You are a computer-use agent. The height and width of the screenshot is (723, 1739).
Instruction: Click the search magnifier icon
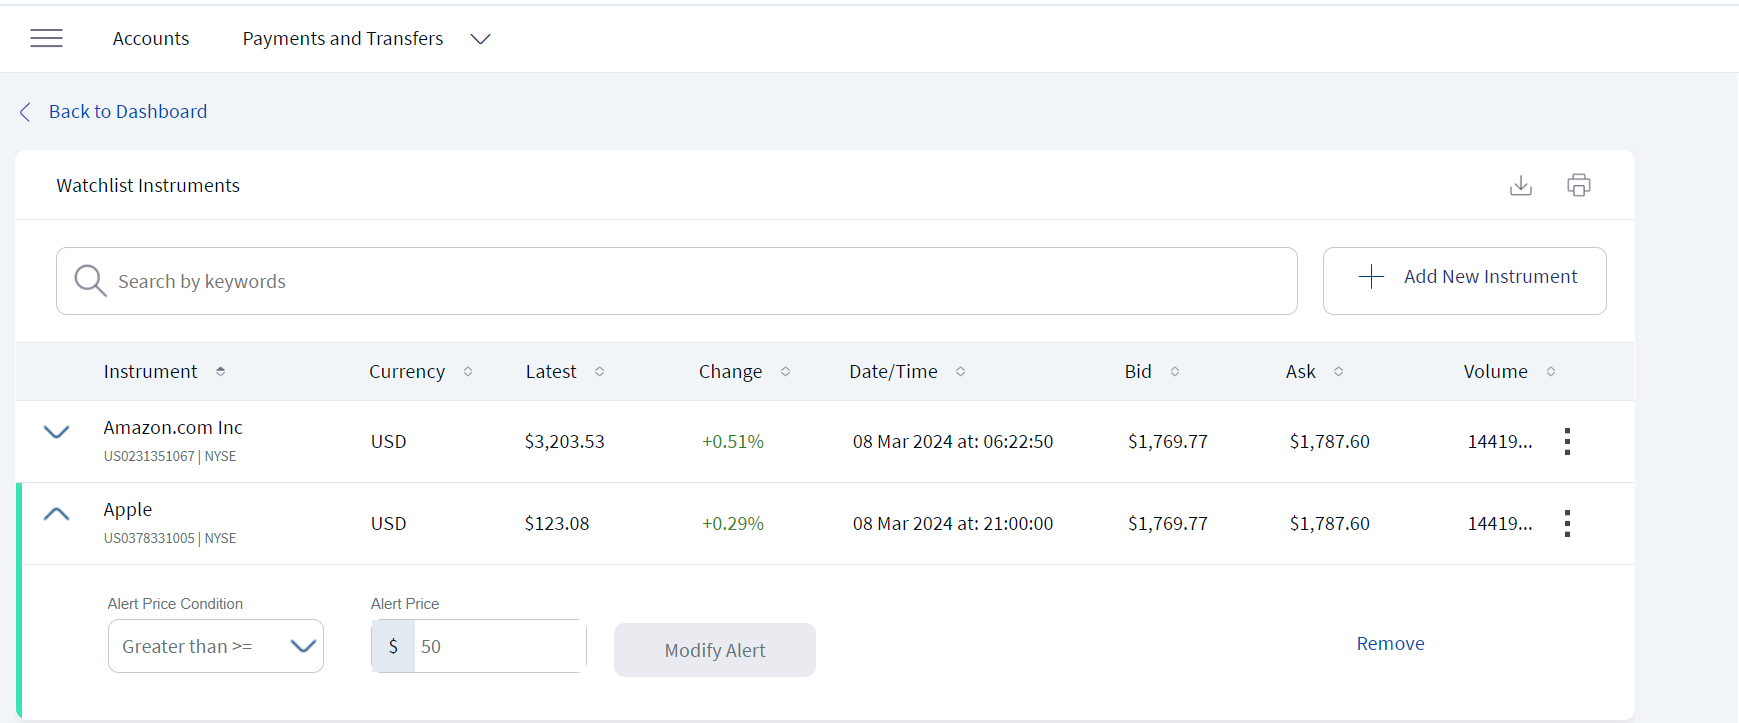tap(90, 281)
